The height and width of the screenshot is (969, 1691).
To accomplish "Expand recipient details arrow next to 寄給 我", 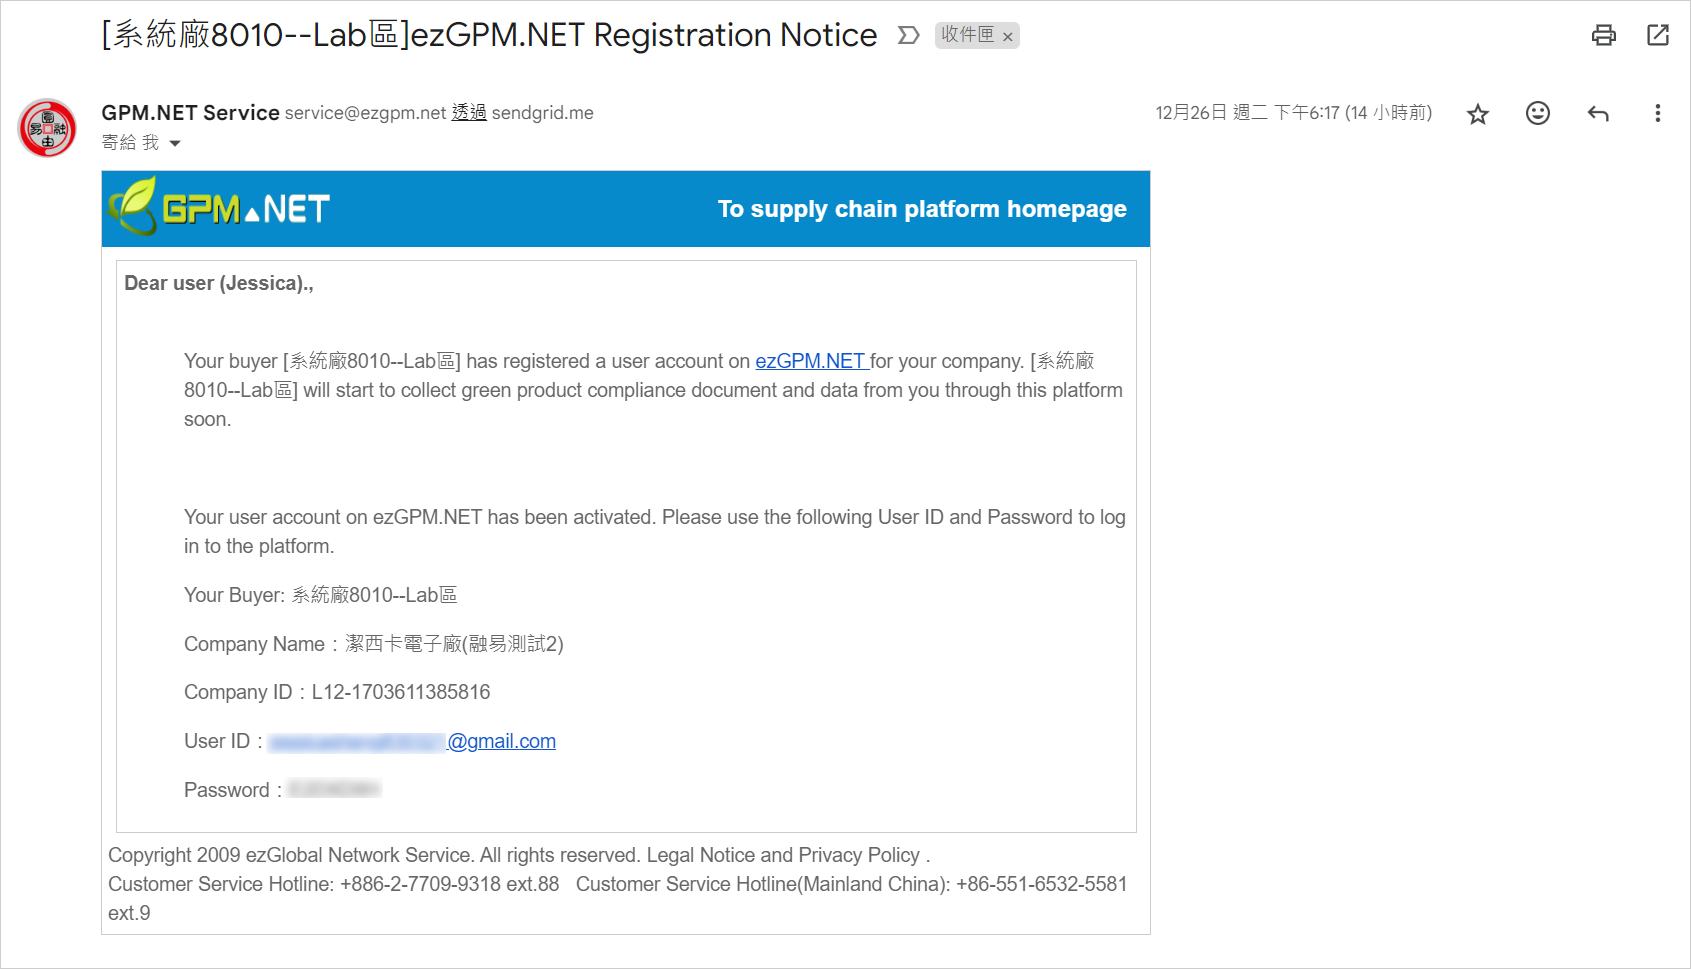I will point(175,143).
